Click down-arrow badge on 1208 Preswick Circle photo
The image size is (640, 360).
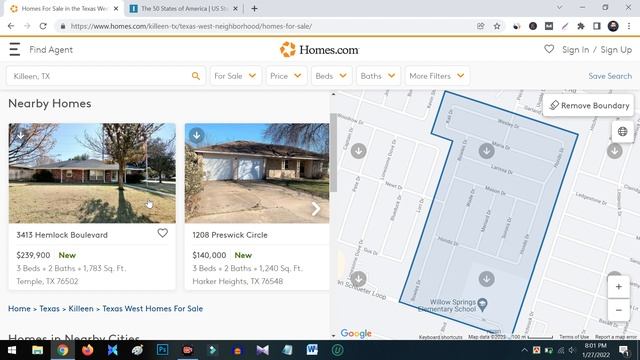(197, 135)
